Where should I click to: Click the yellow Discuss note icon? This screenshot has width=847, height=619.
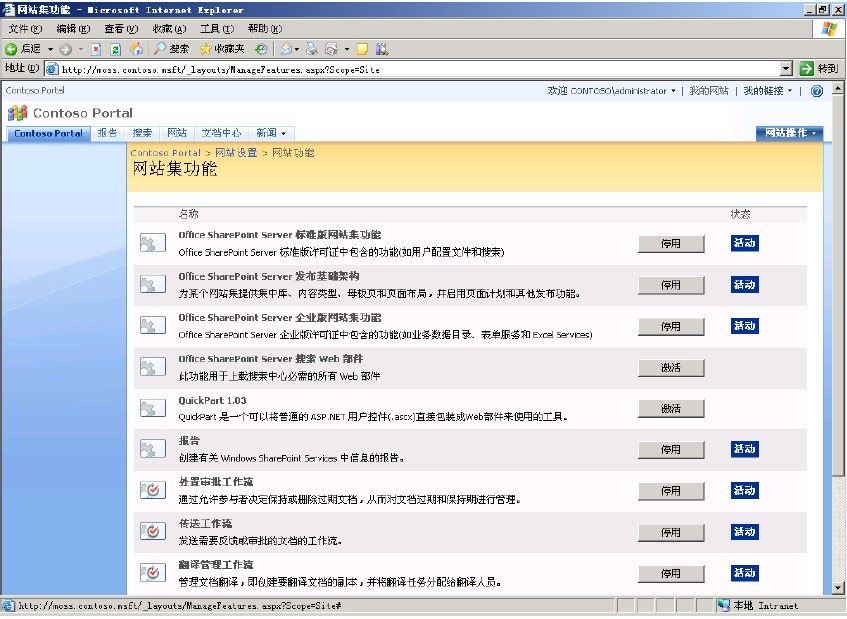(362, 49)
